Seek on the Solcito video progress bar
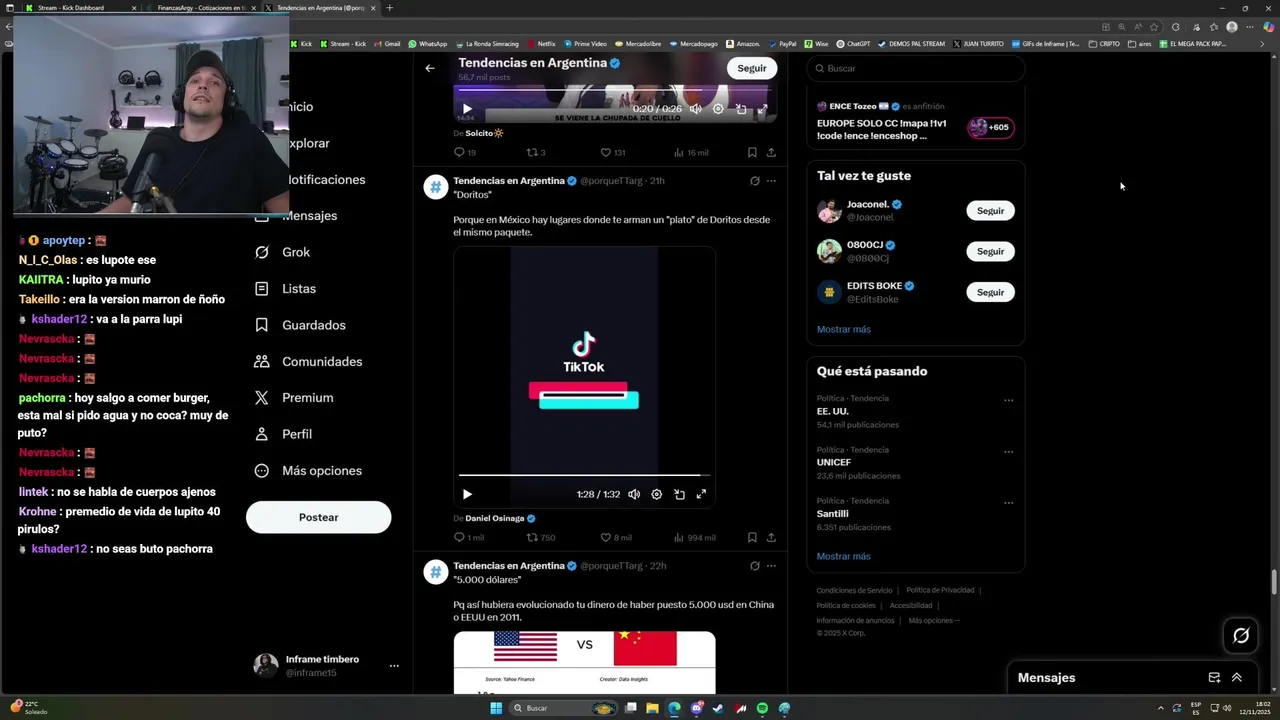 coord(615,90)
